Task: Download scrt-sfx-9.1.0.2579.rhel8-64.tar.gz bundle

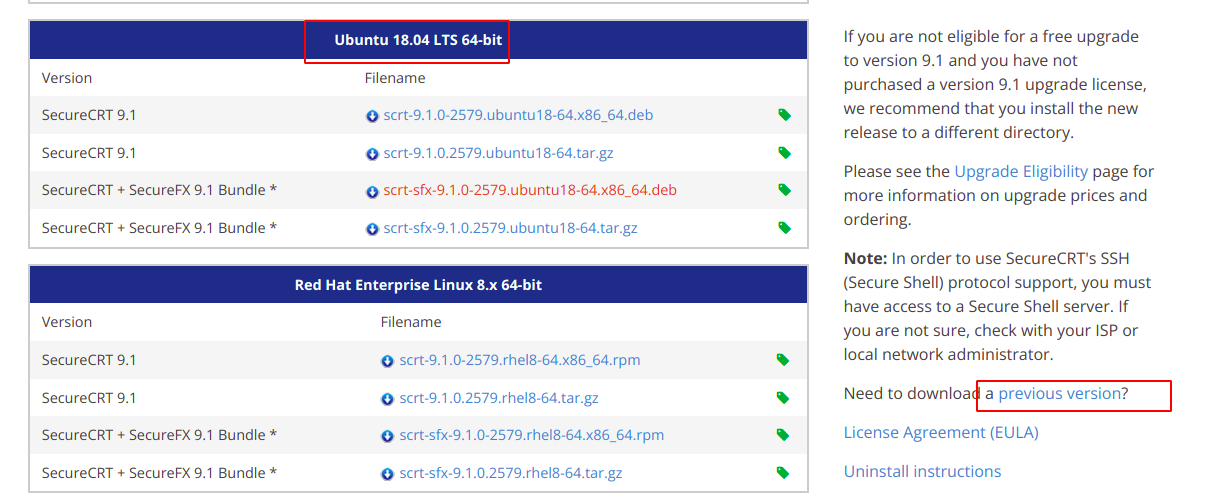Action: coord(511,473)
